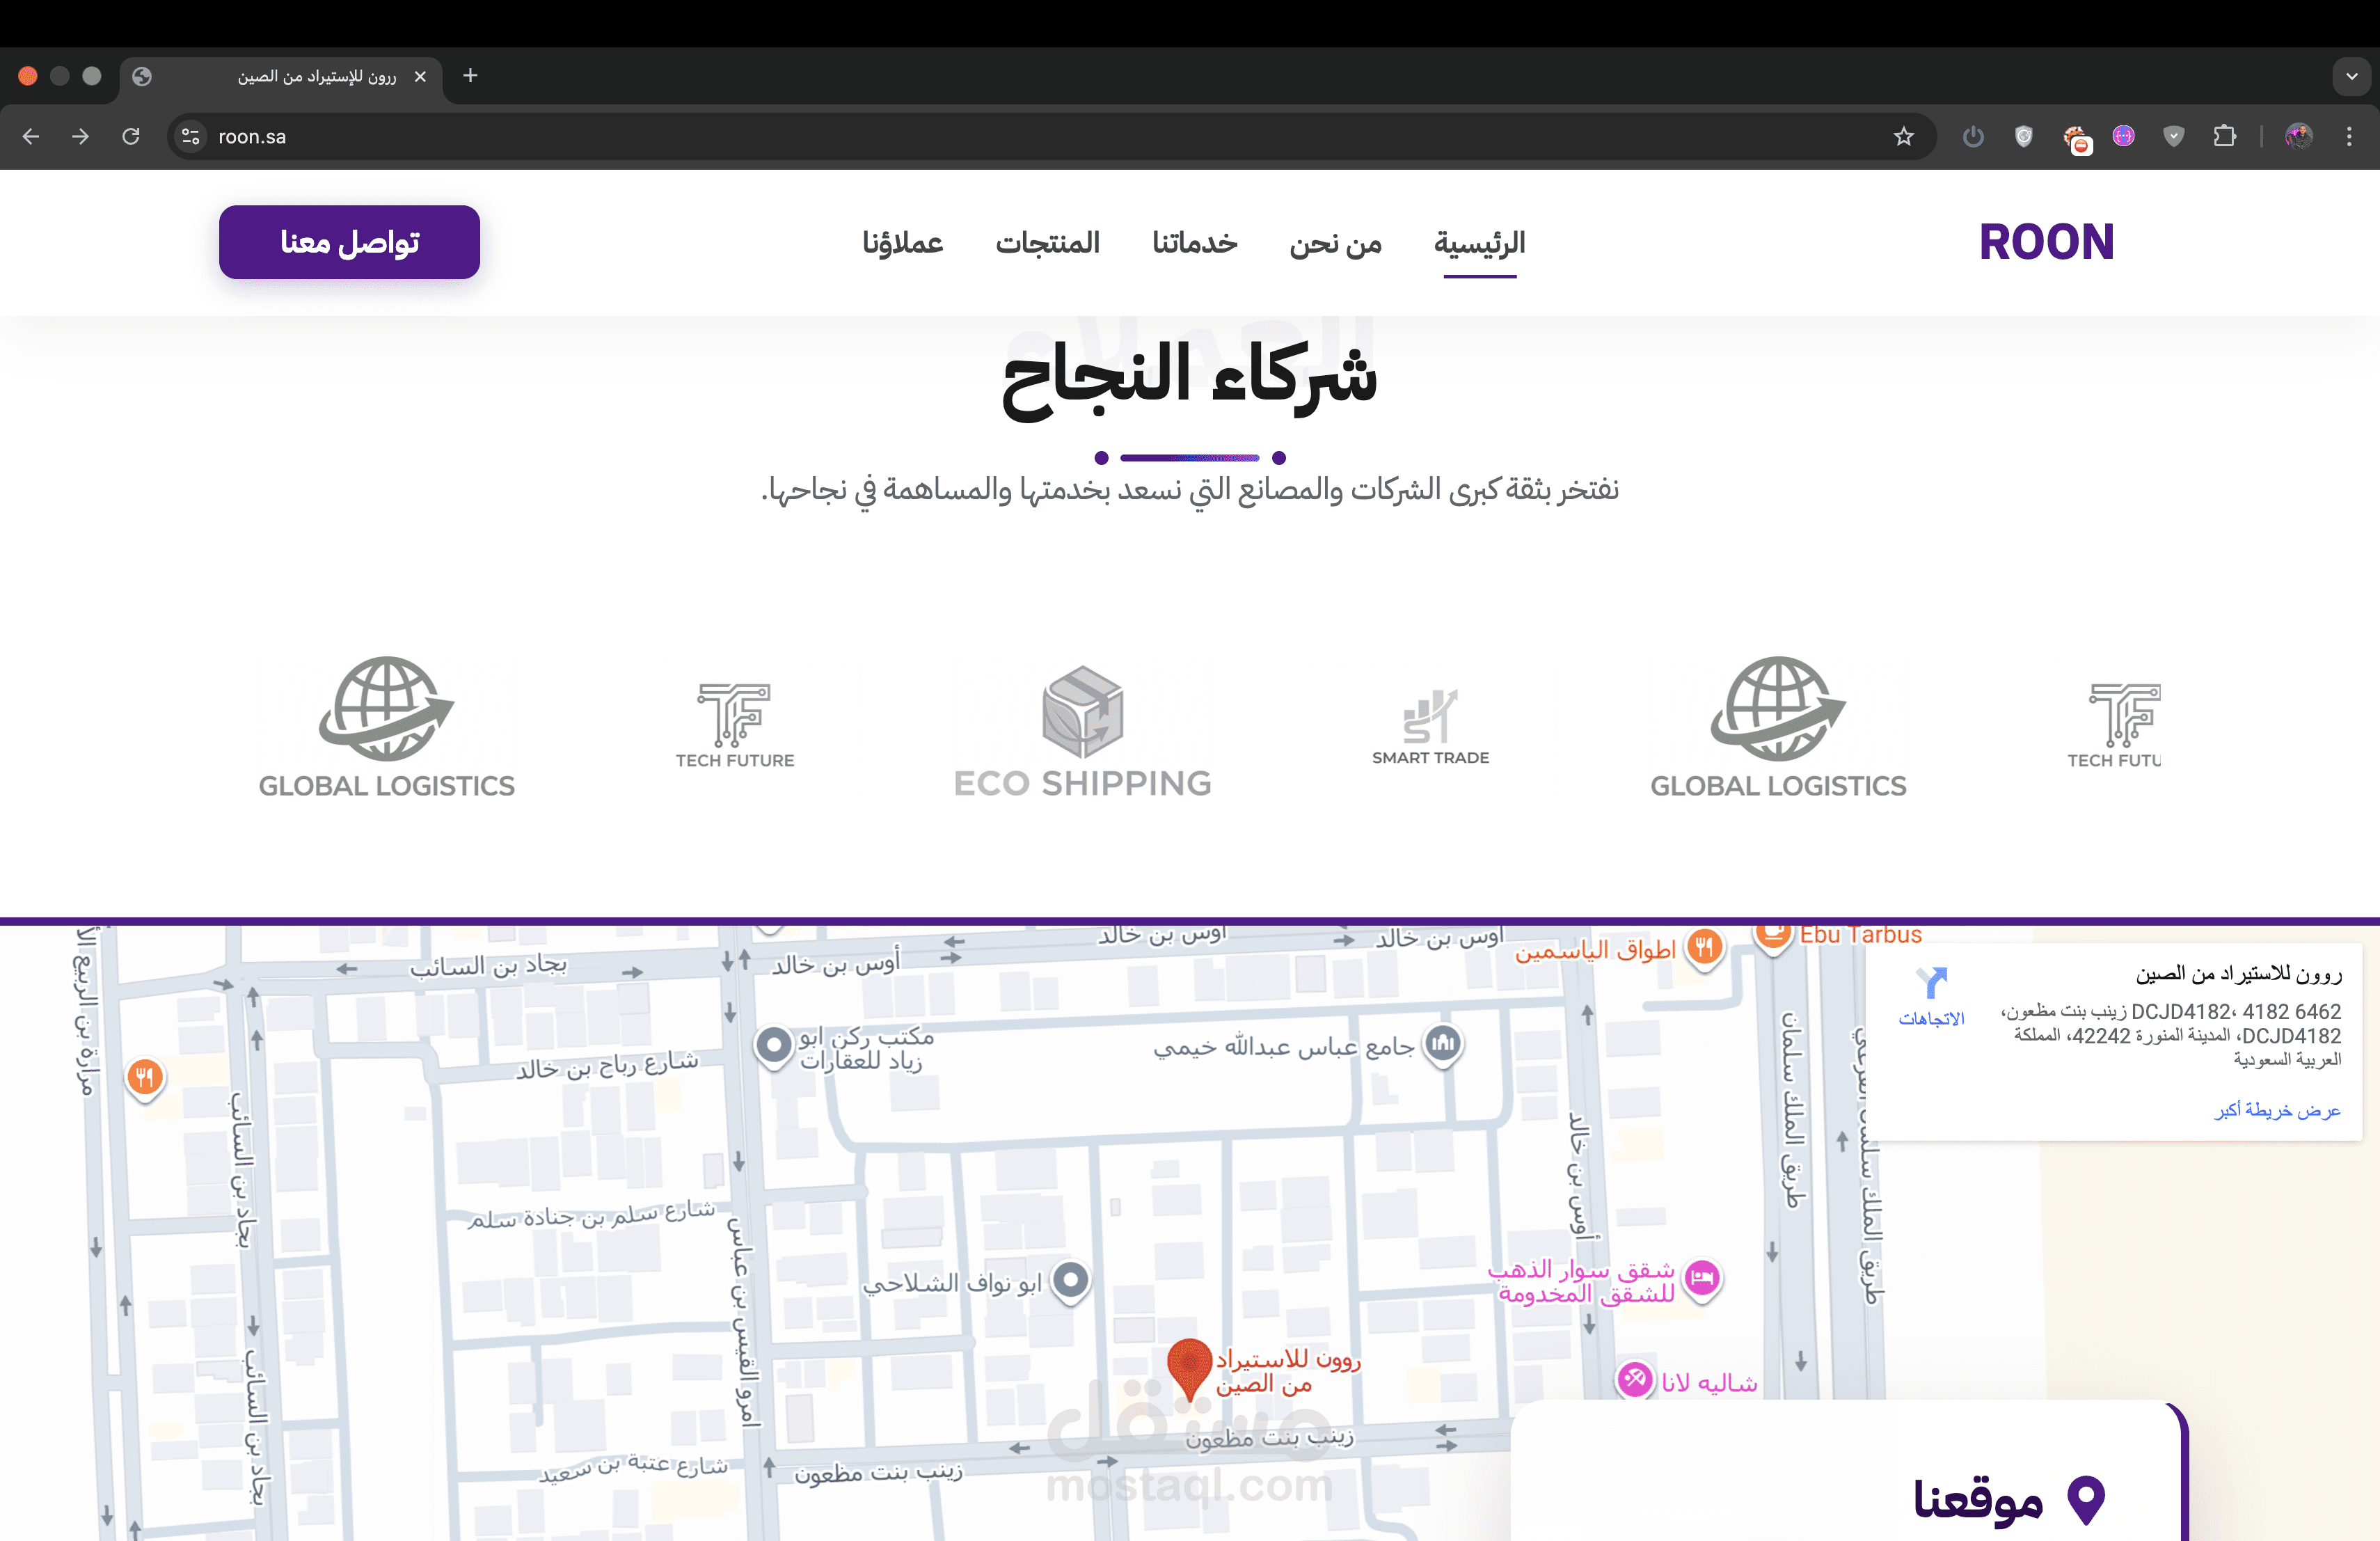Click the Eco Shipping partner logo
2380x1541 pixels.
[x=1082, y=730]
